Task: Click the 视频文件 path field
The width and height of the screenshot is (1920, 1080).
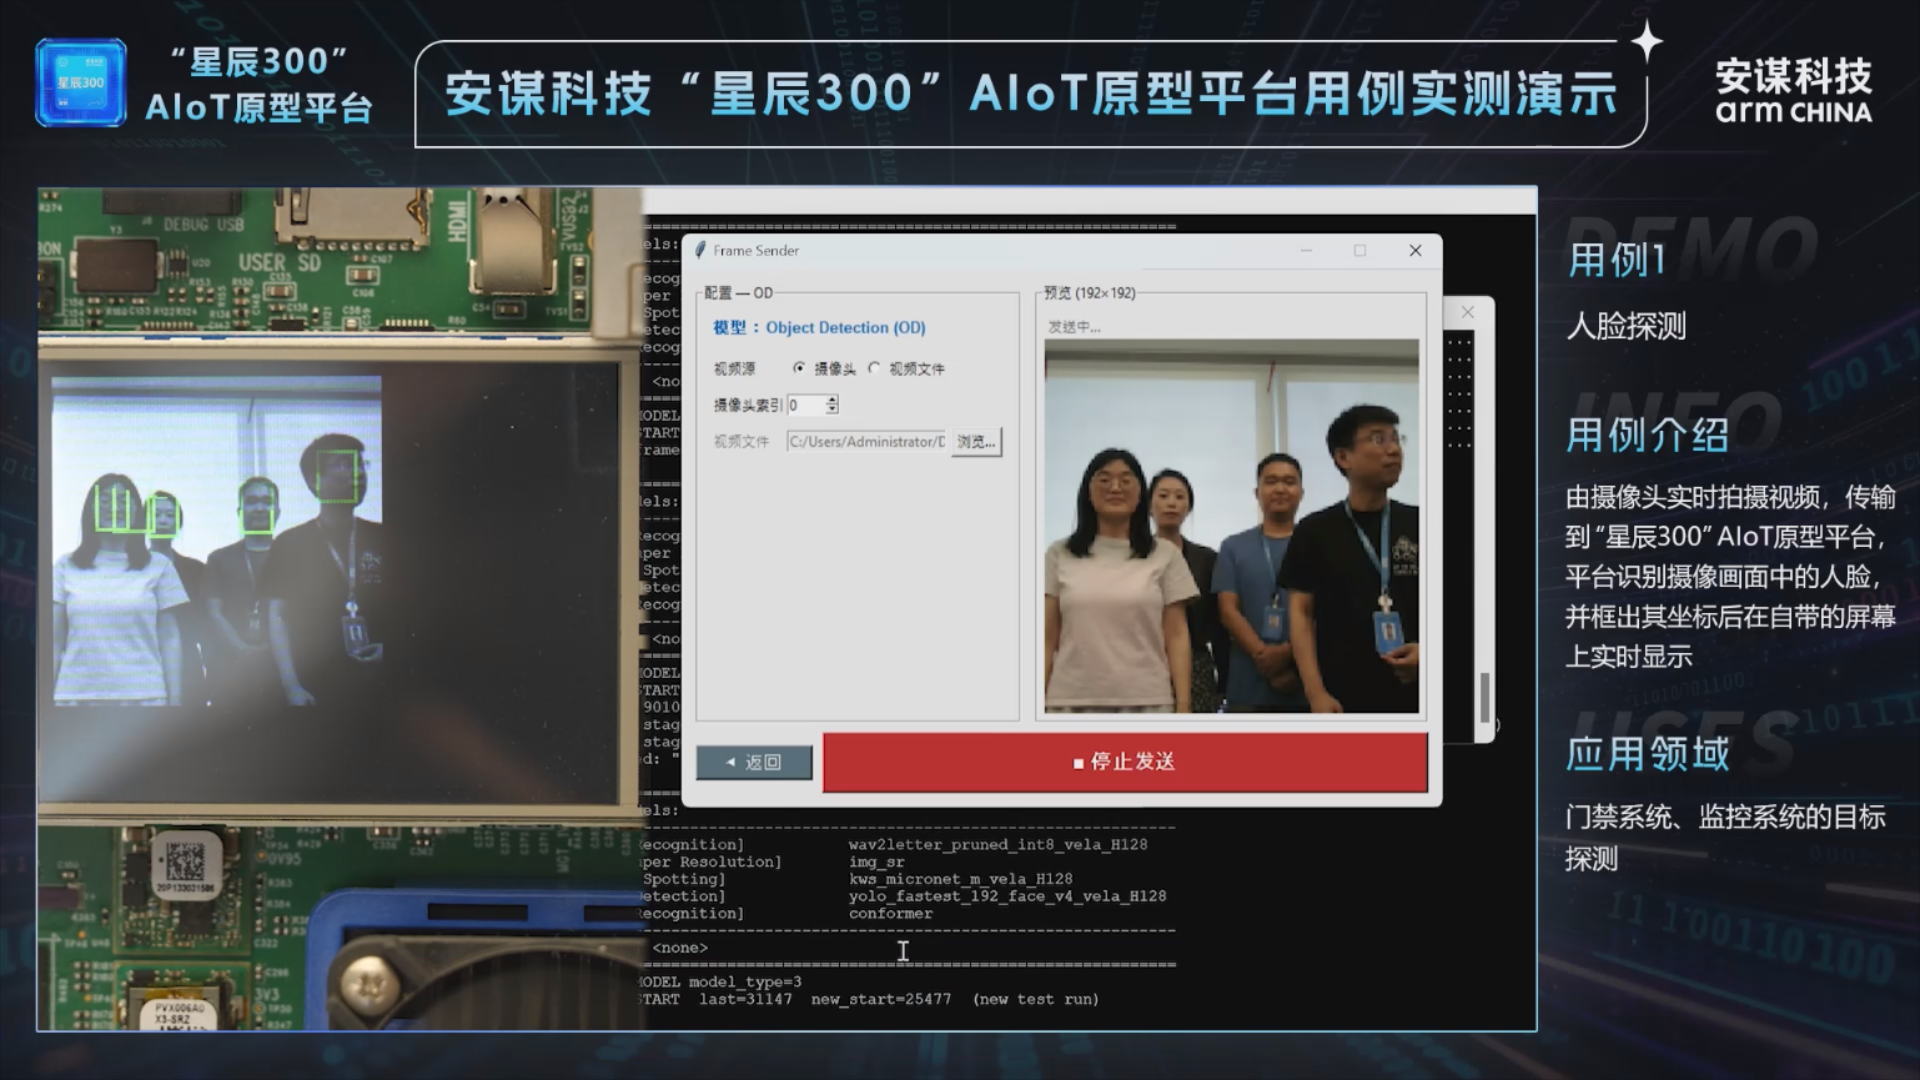Action: [866, 441]
